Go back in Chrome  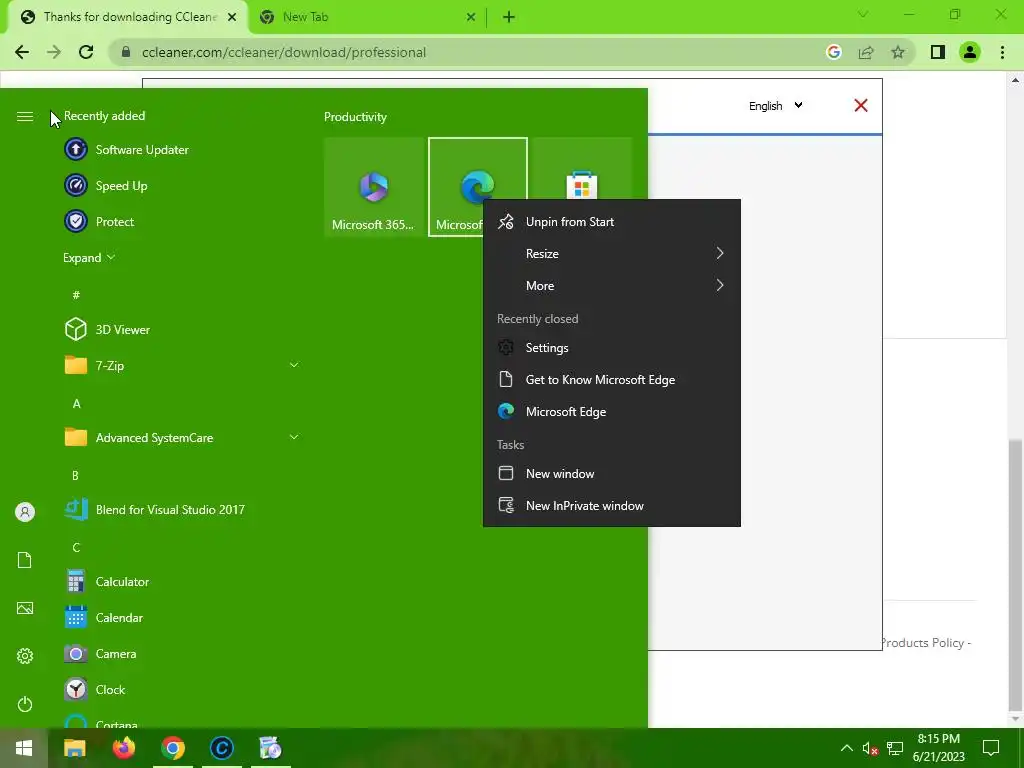tap(22, 52)
